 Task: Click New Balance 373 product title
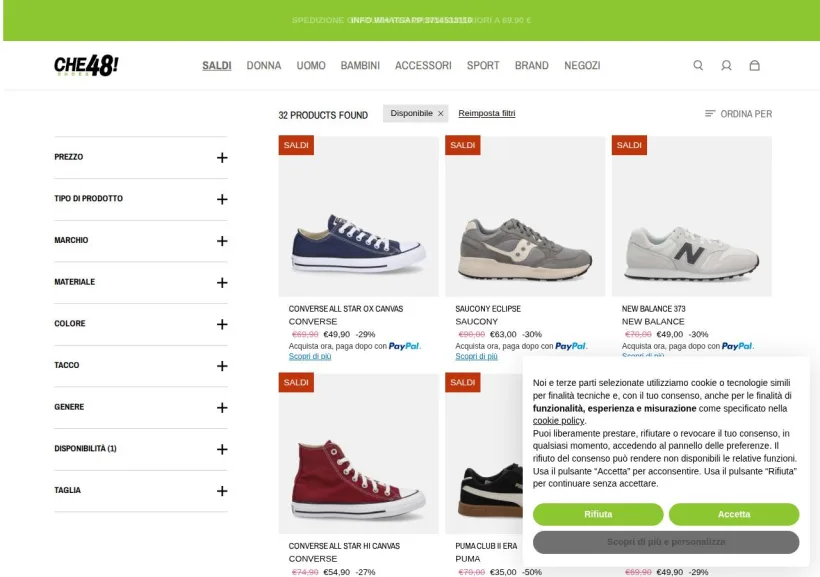click(x=653, y=309)
